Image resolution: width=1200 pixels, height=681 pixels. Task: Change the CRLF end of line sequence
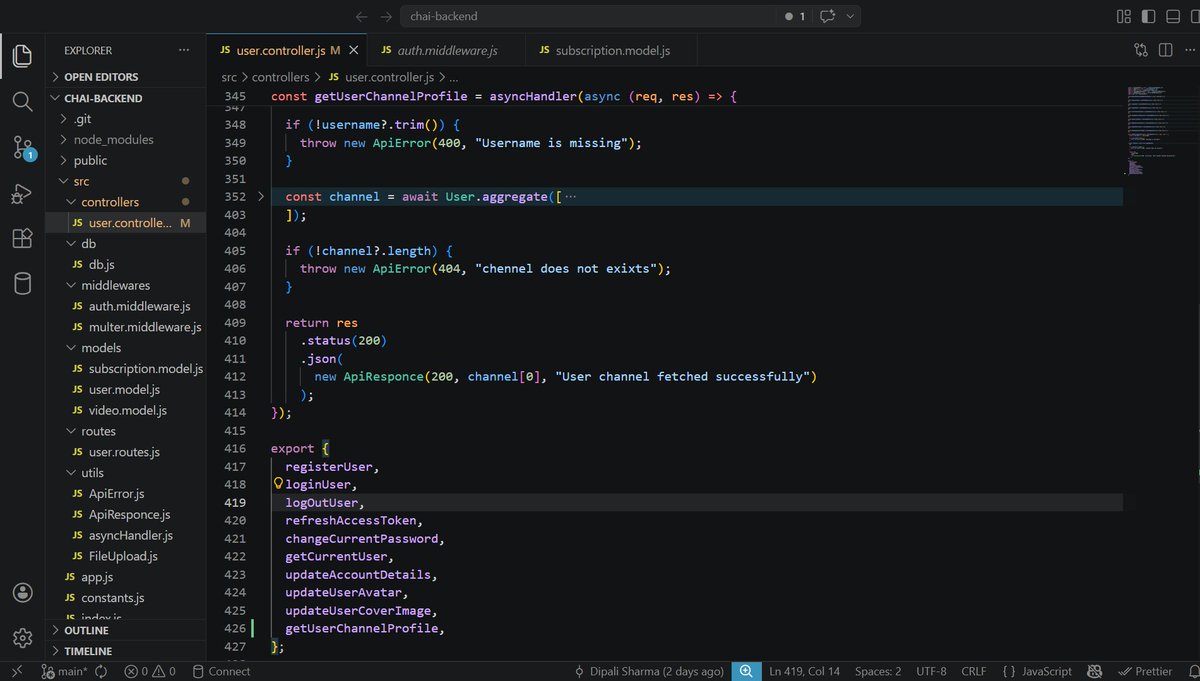(x=974, y=671)
